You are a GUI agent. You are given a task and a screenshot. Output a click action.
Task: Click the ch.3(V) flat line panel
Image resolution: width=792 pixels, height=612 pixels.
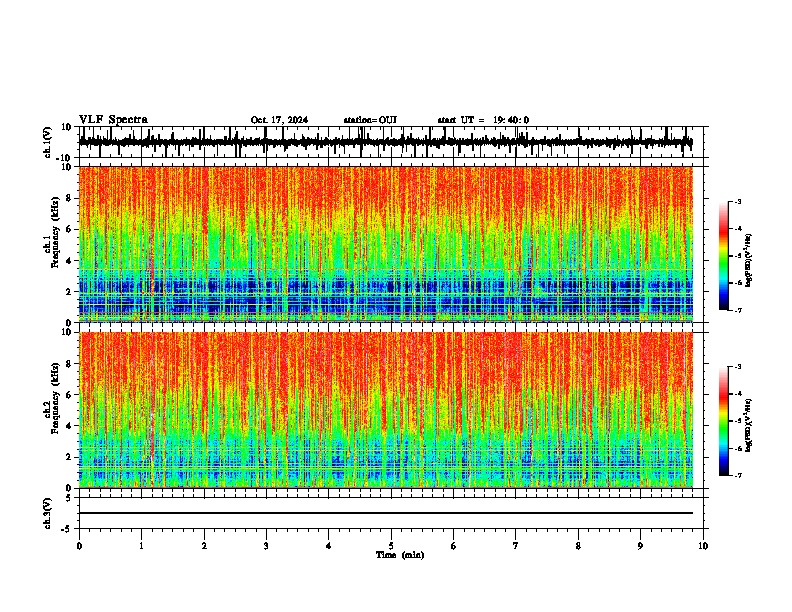pos(391,513)
